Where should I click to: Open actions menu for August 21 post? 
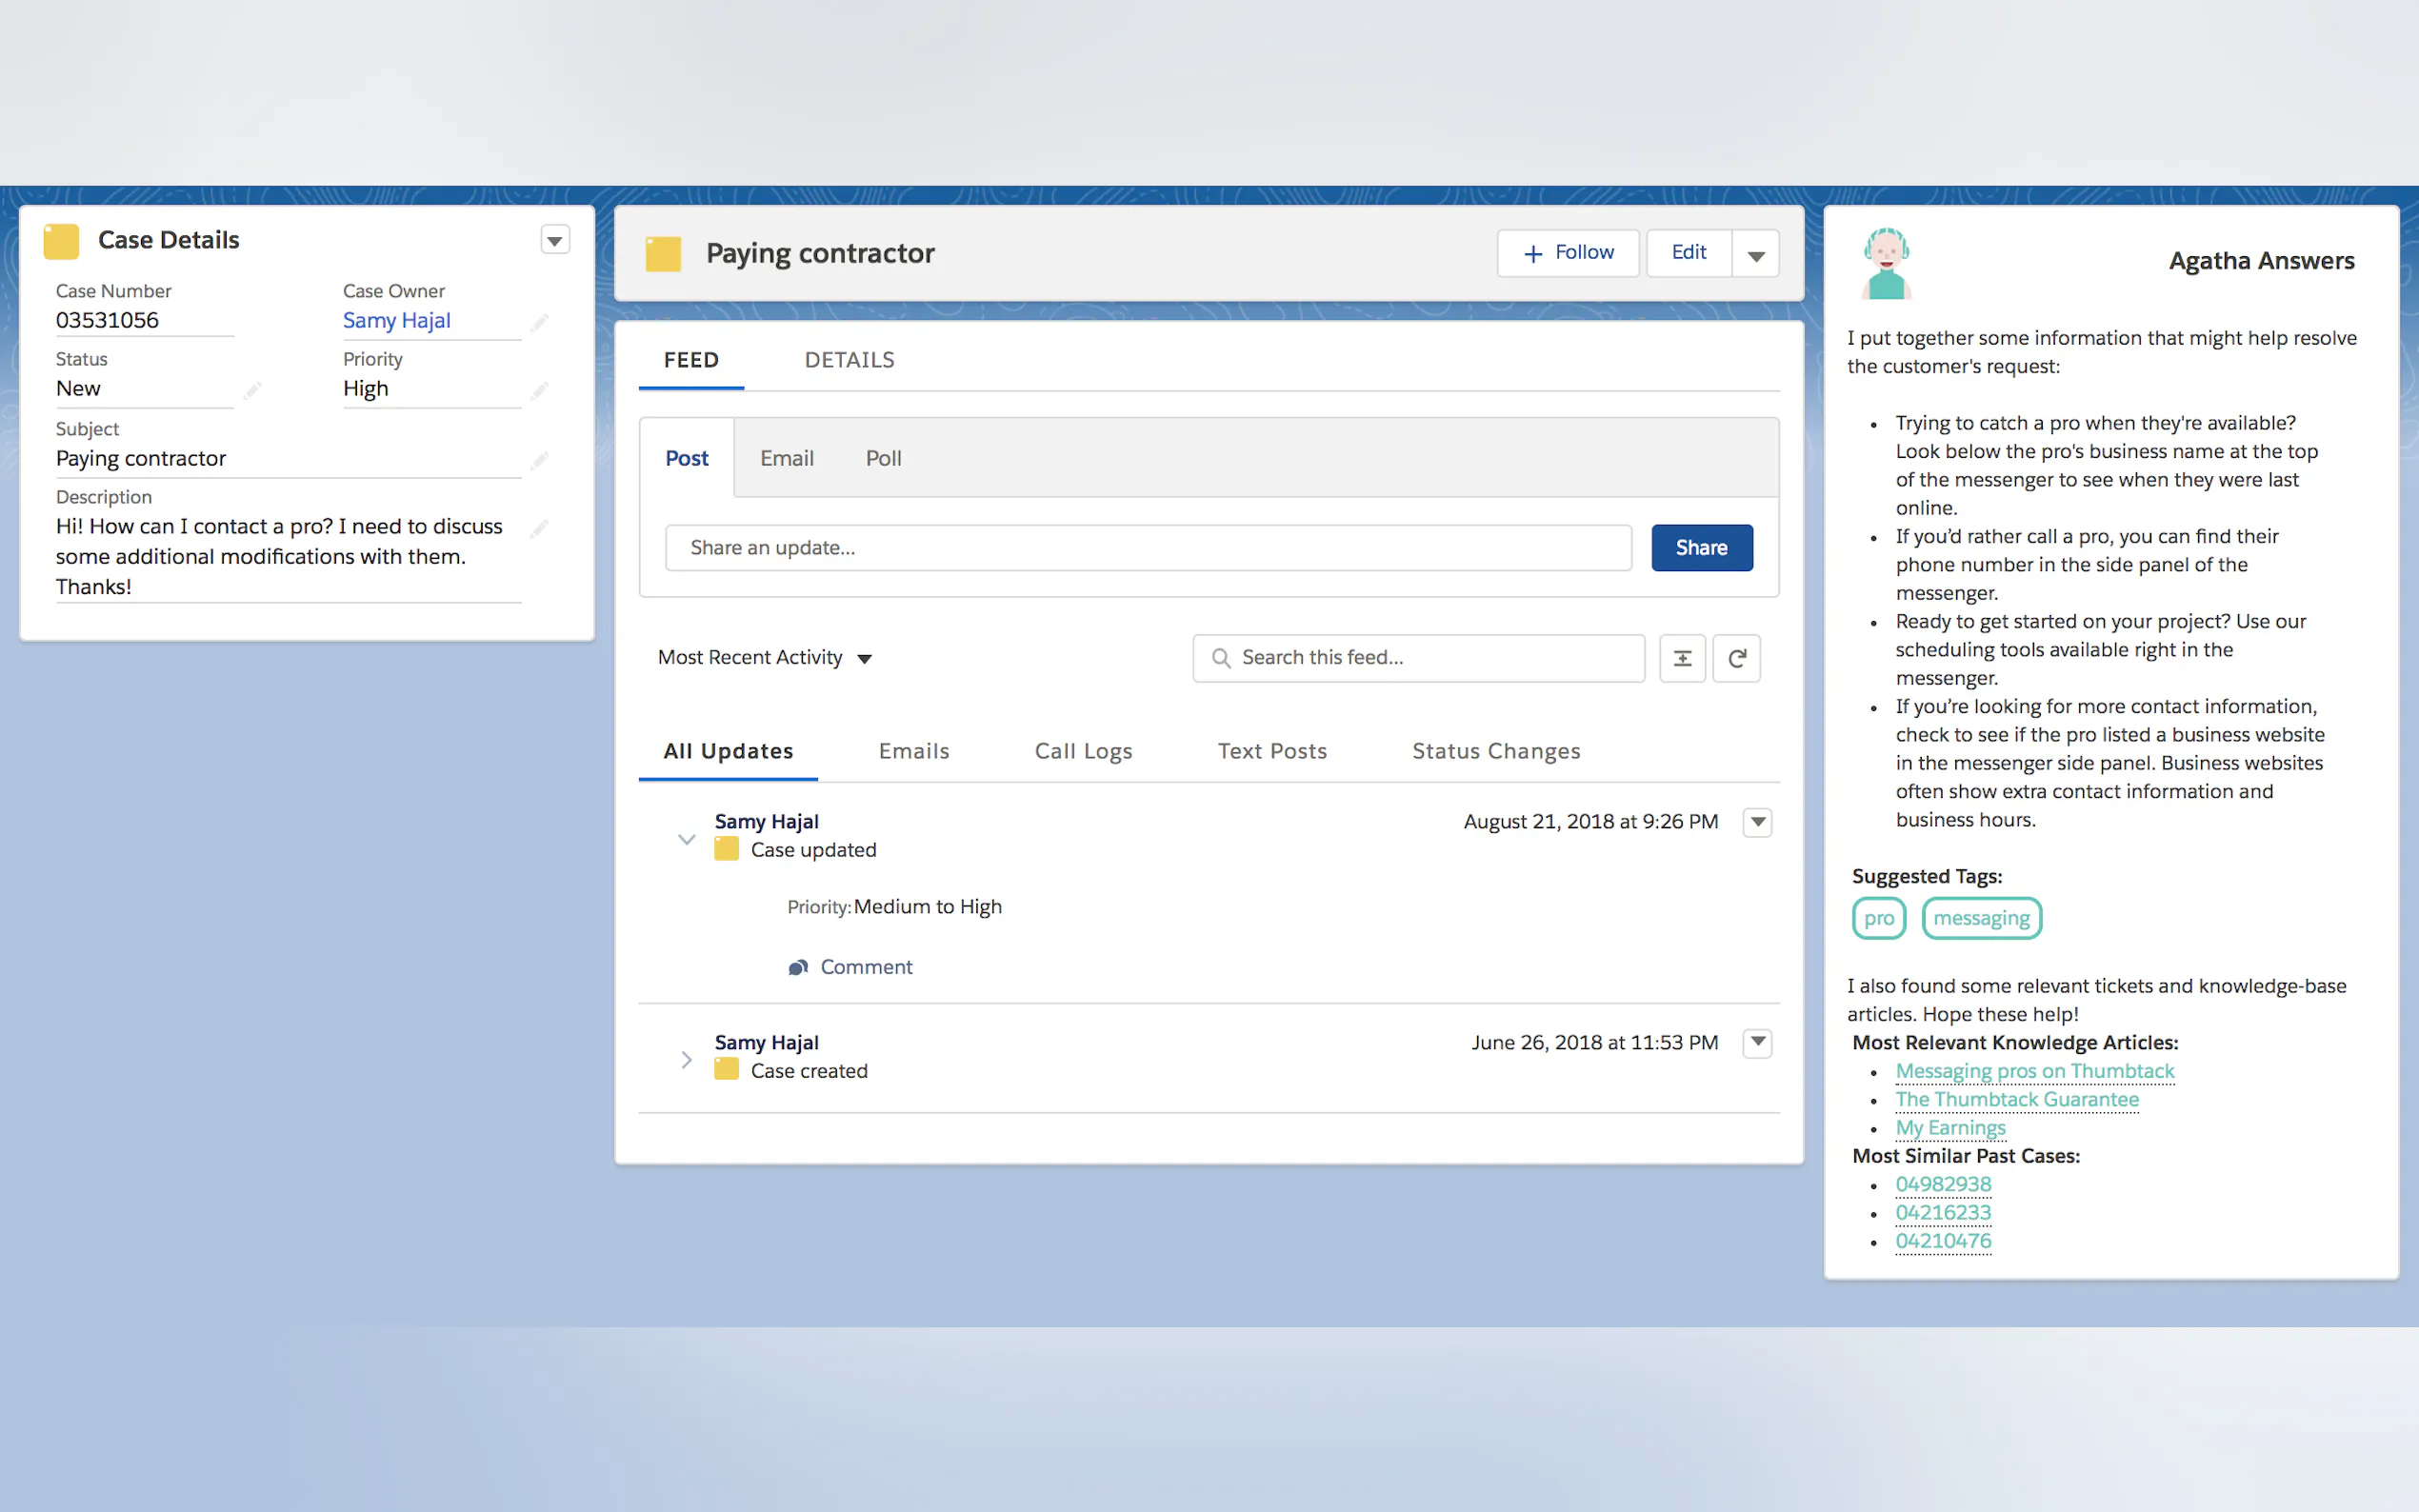[x=1757, y=822]
